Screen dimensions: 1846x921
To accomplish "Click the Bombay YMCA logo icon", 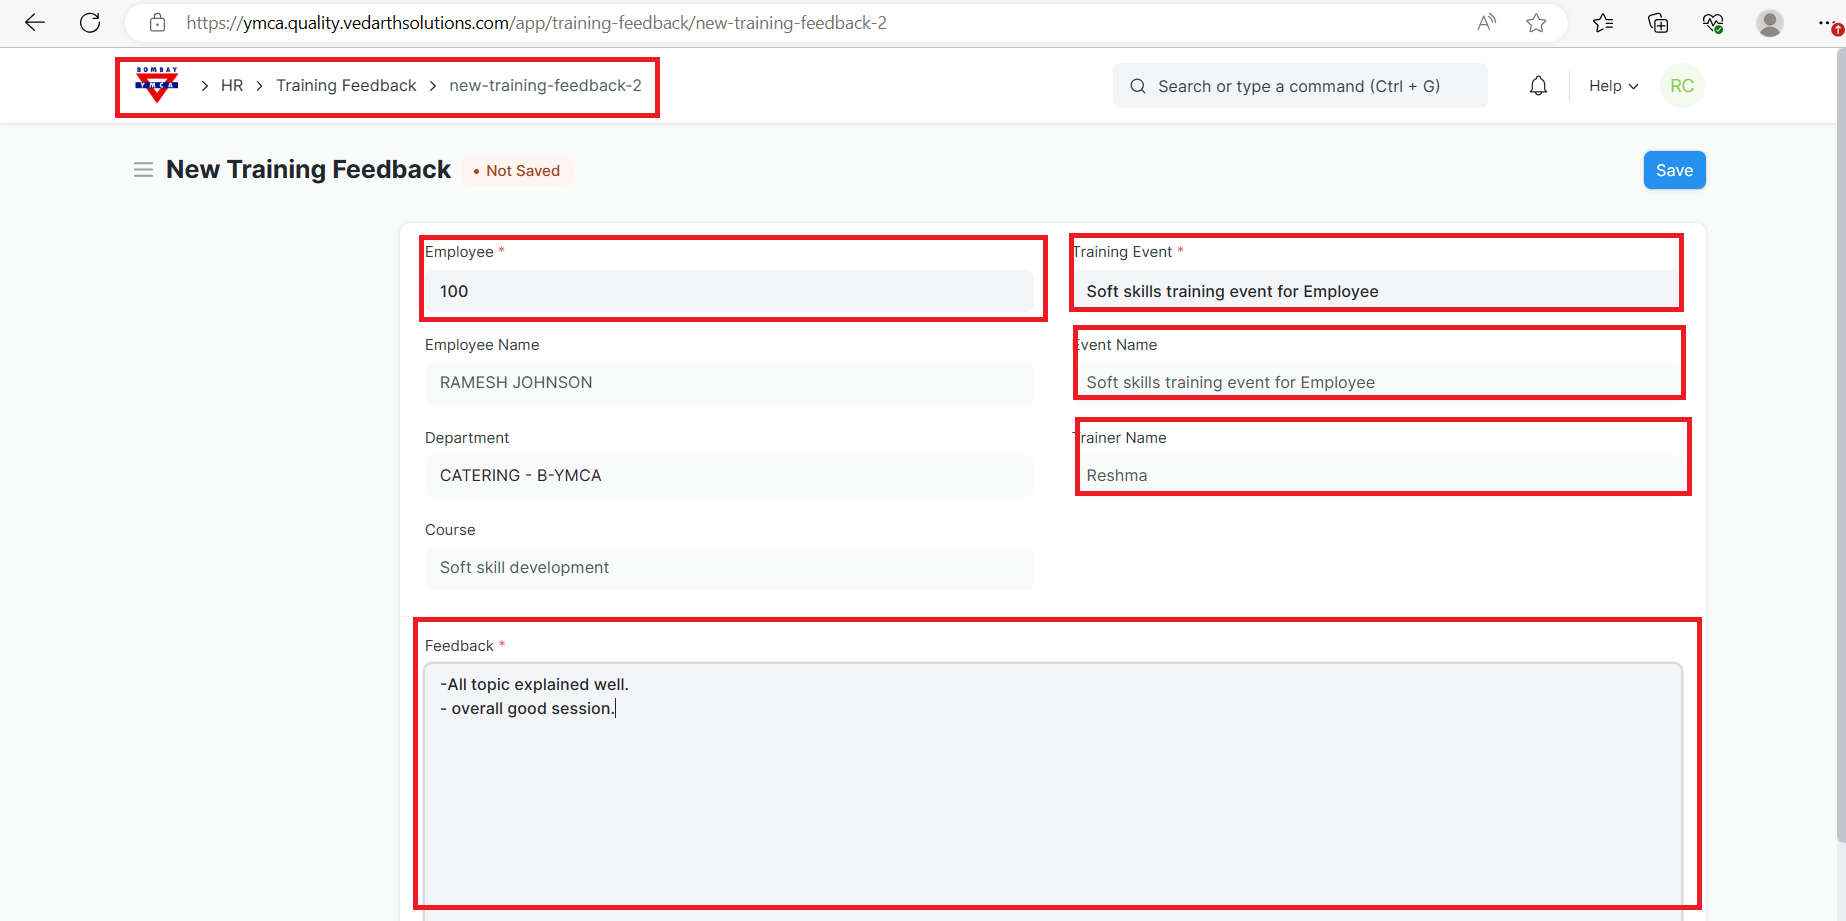I will [157, 86].
